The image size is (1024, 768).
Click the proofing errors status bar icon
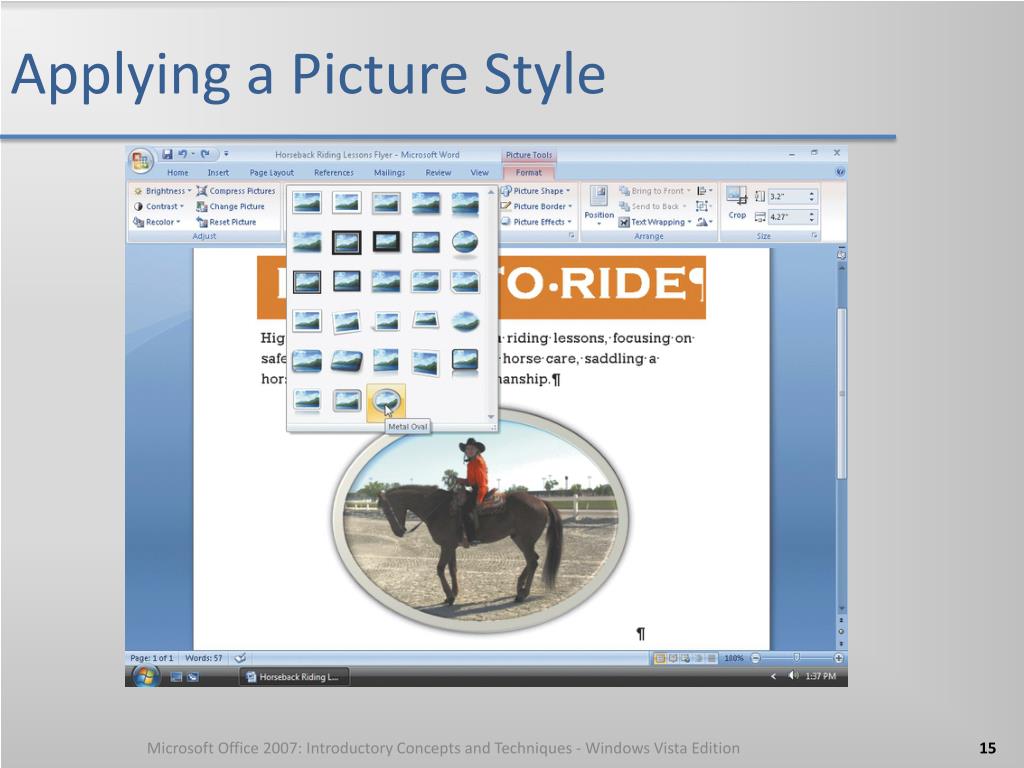click(240, 658)
